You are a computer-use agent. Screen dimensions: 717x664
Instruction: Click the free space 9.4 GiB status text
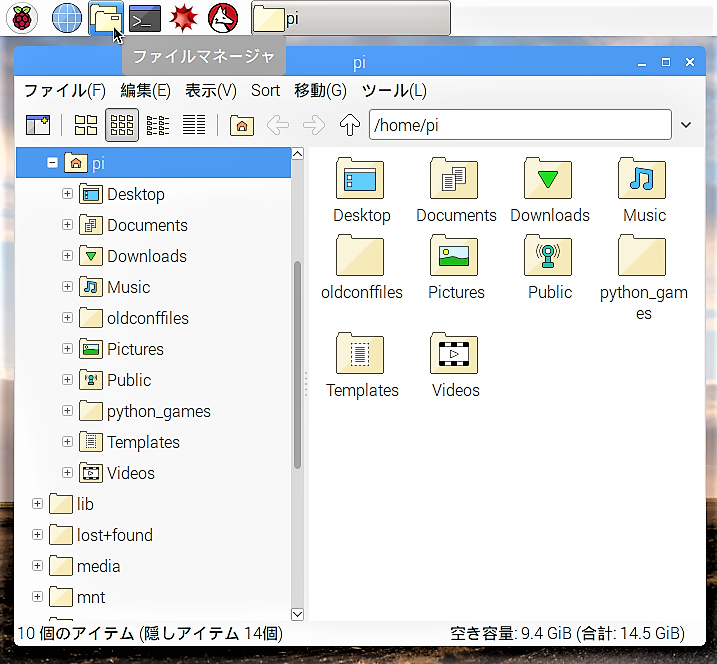click(x=567, y=633)
